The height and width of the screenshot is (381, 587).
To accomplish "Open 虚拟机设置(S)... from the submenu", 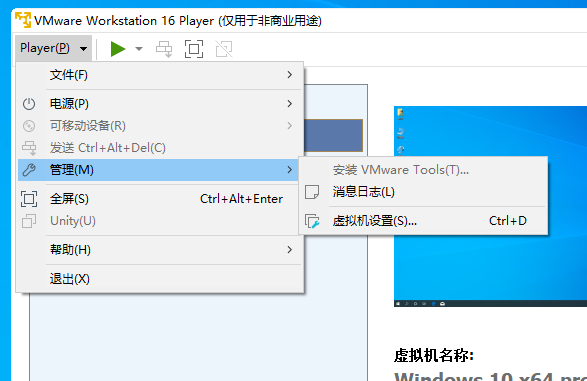I will coord(423,221).
